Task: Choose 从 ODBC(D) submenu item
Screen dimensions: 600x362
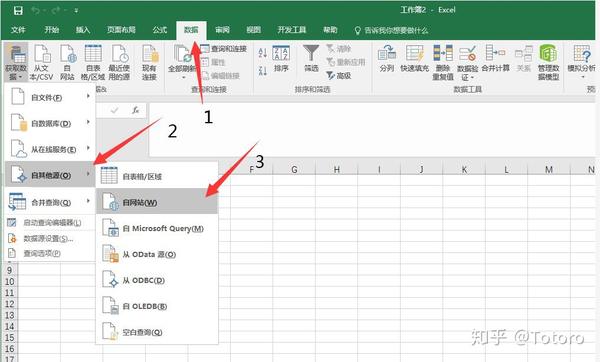Action: 157,280
